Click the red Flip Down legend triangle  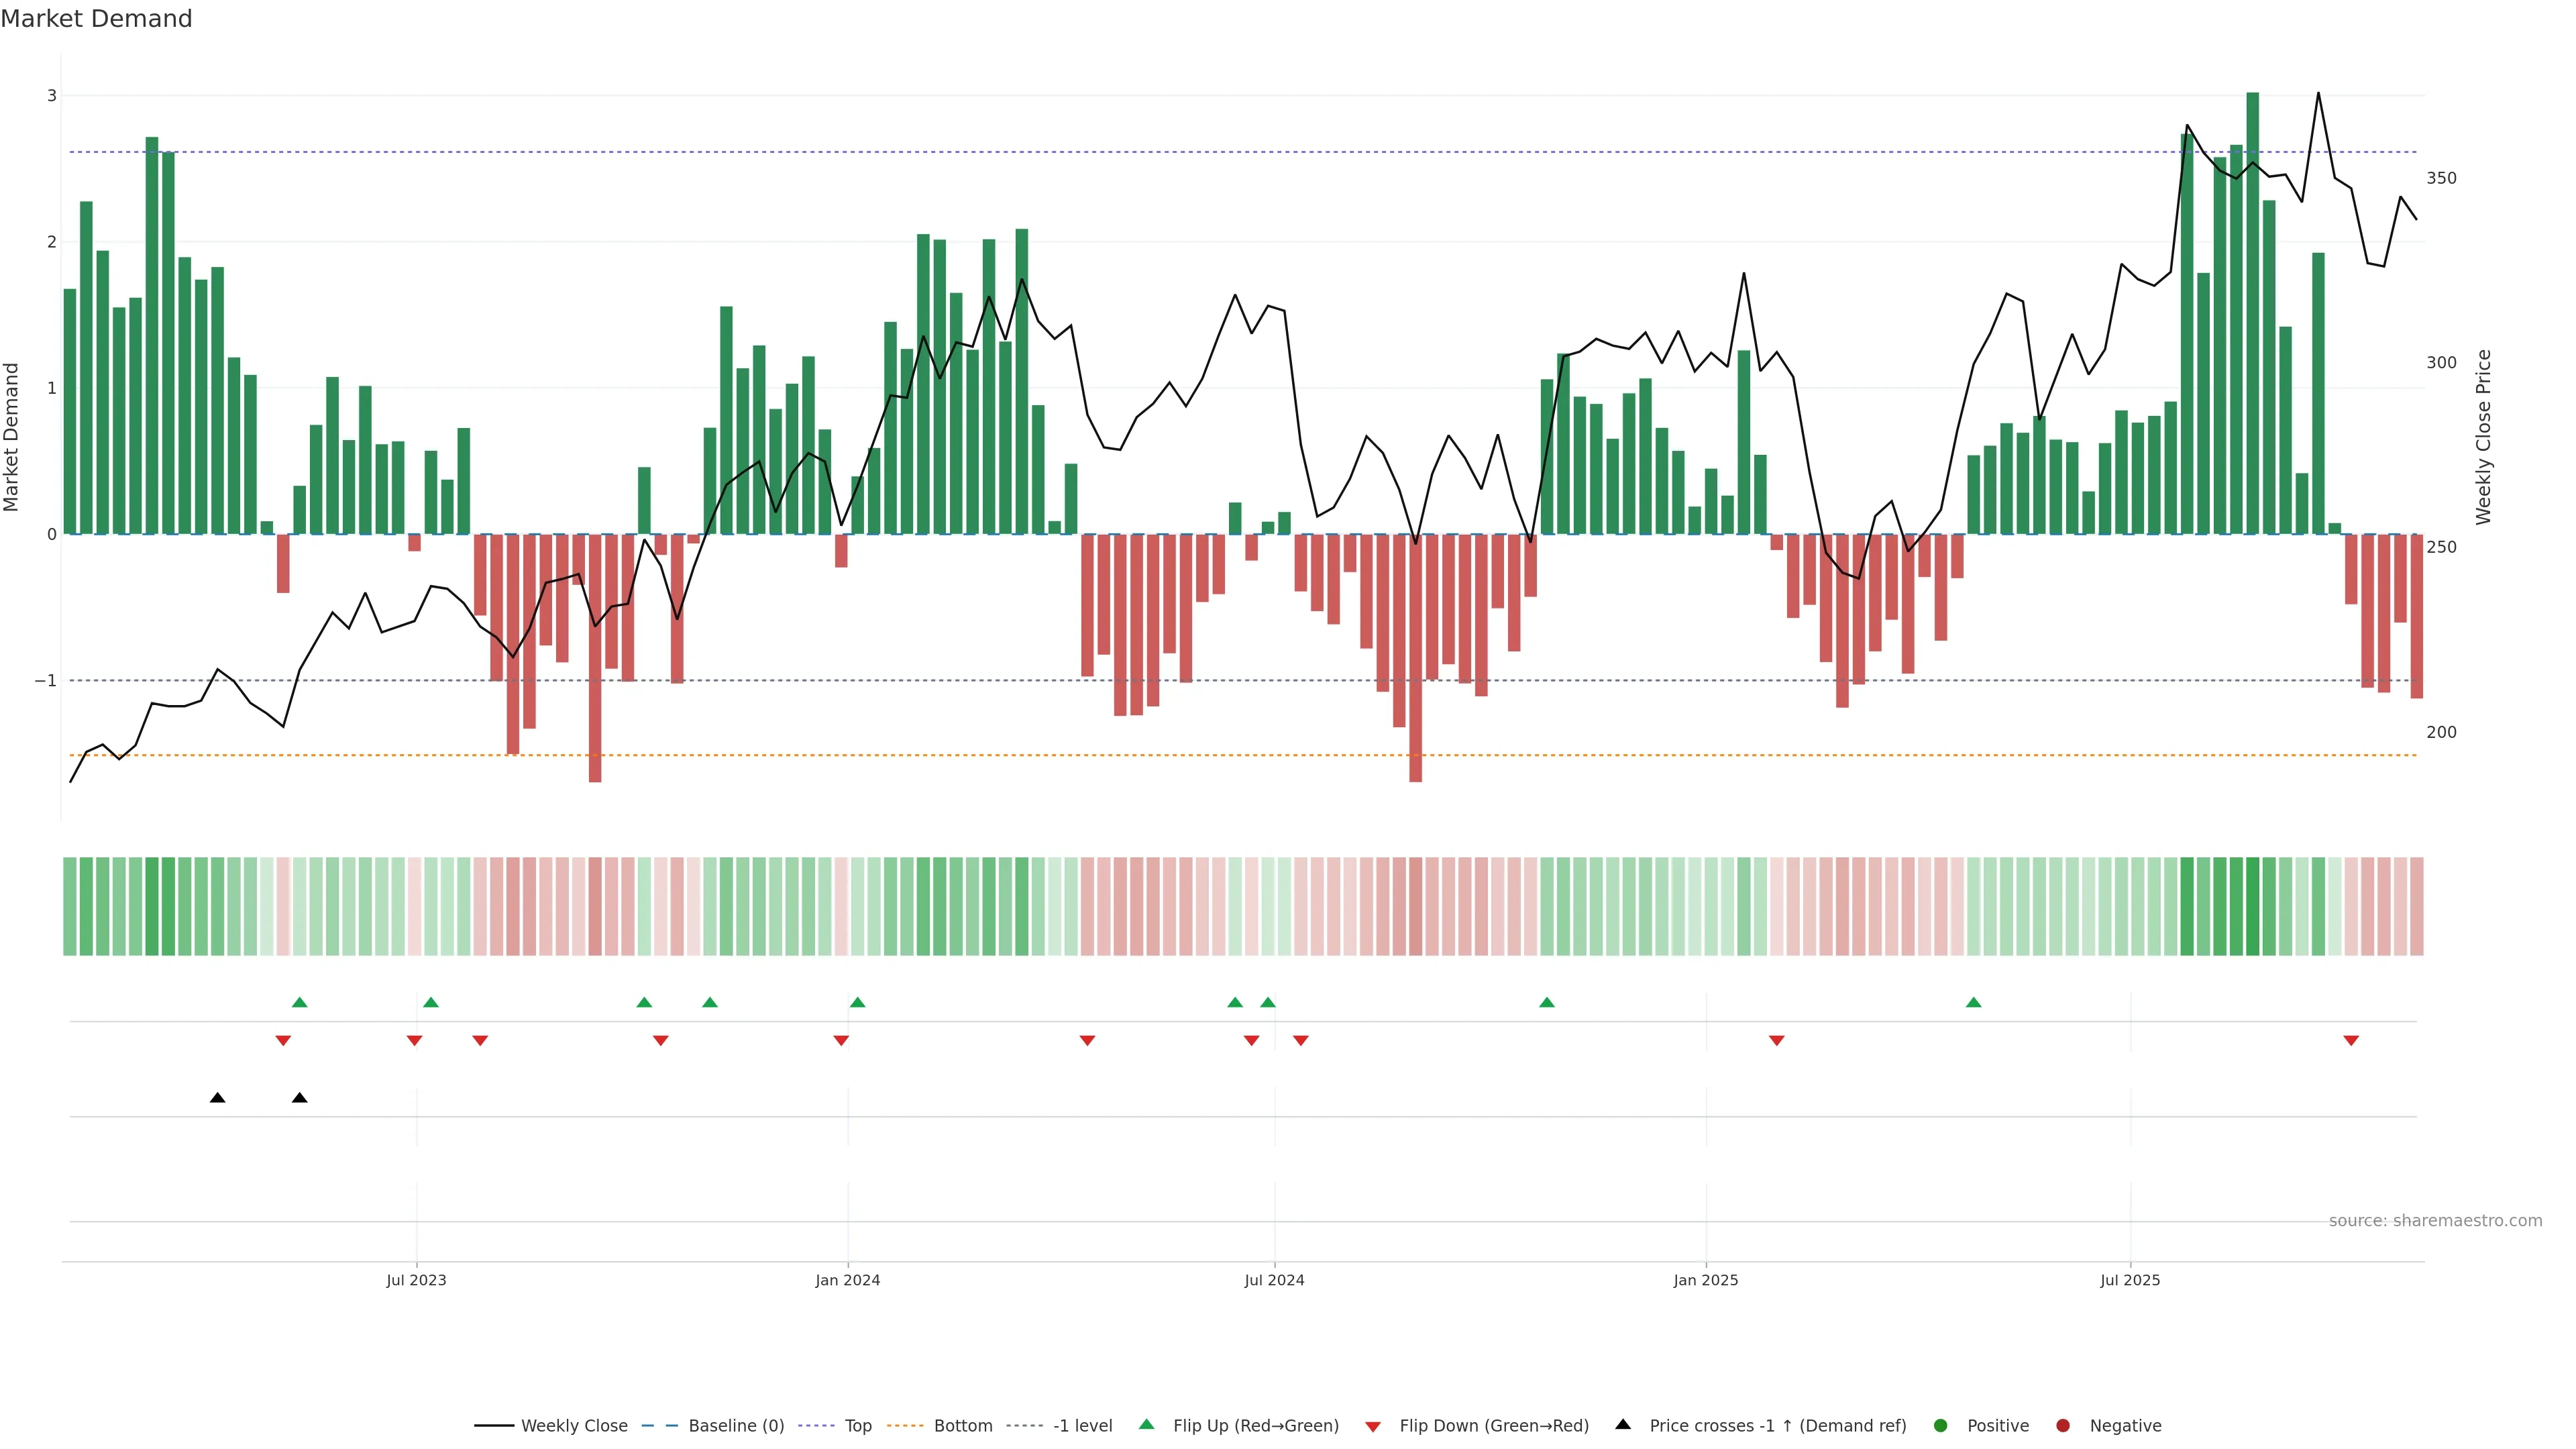tap(1373, 1426)
